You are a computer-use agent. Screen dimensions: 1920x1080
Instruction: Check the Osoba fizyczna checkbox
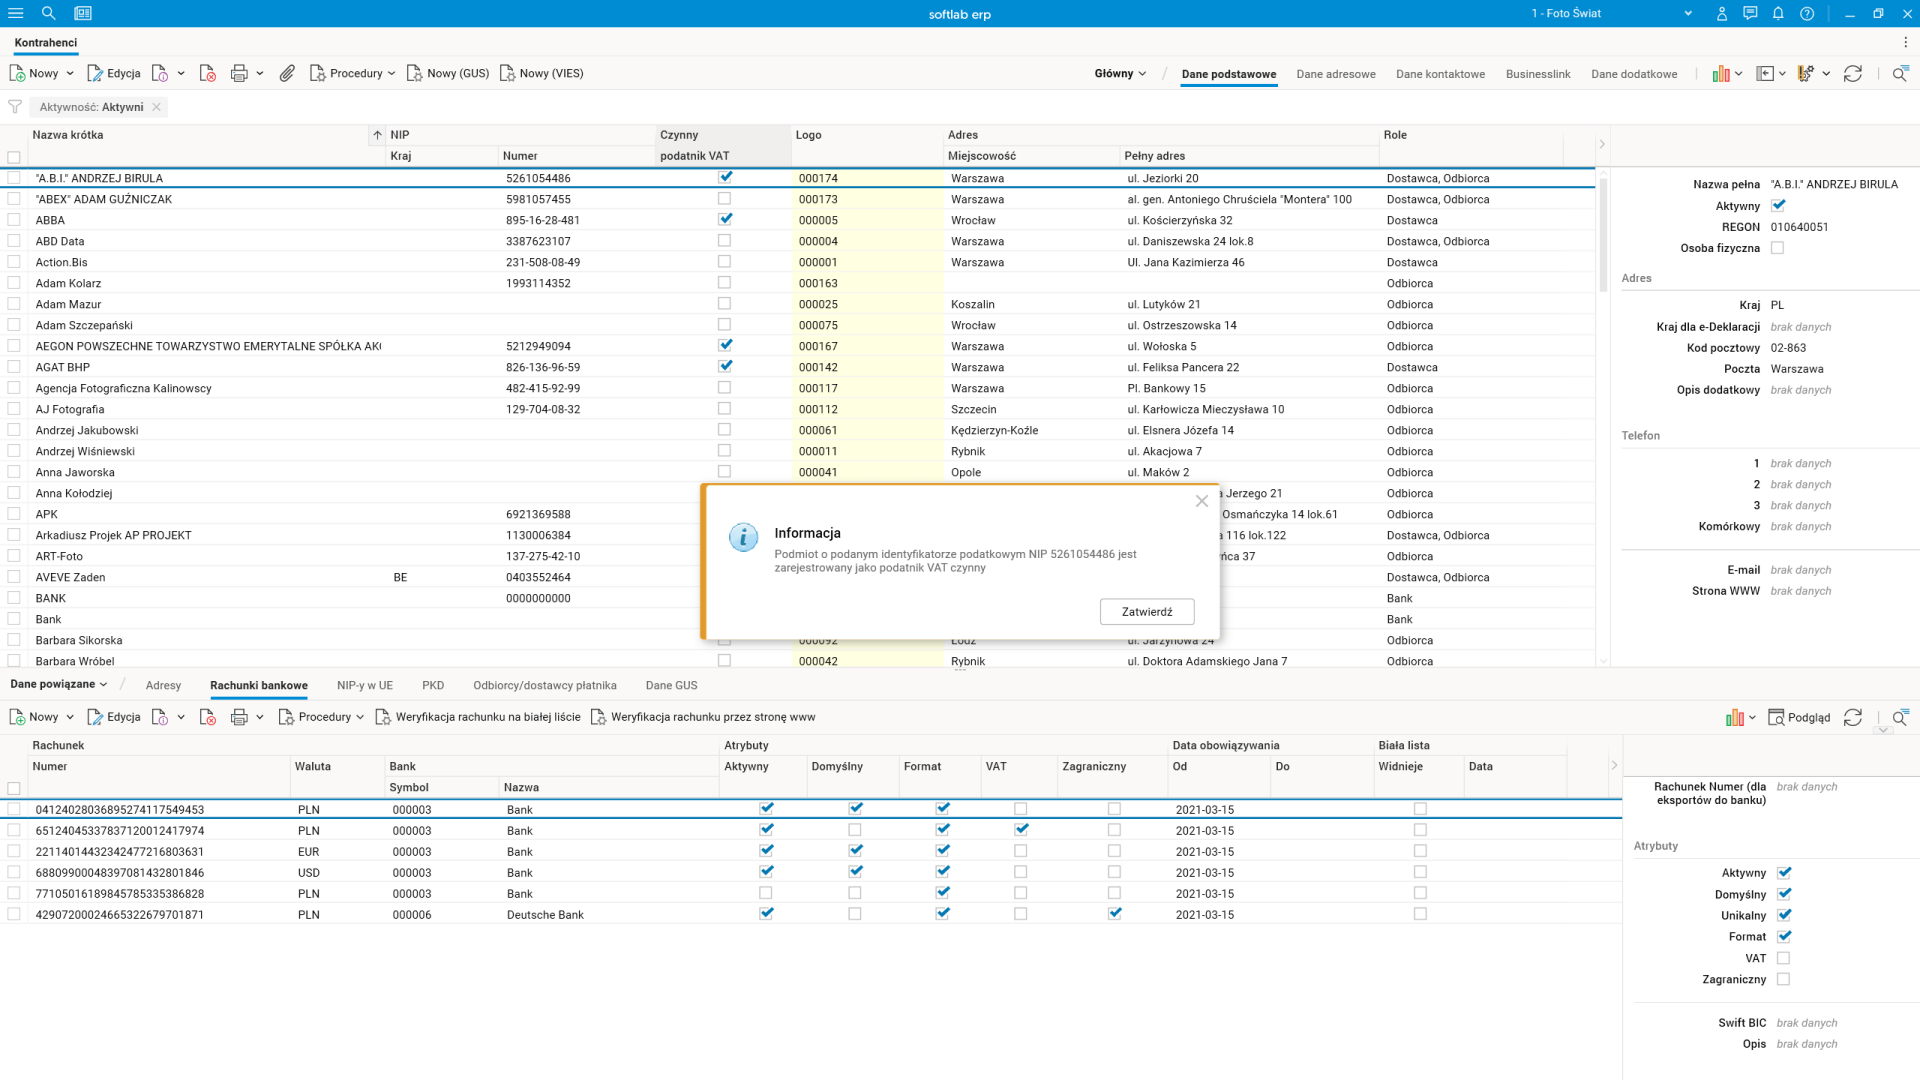(x=1777, y=248)
